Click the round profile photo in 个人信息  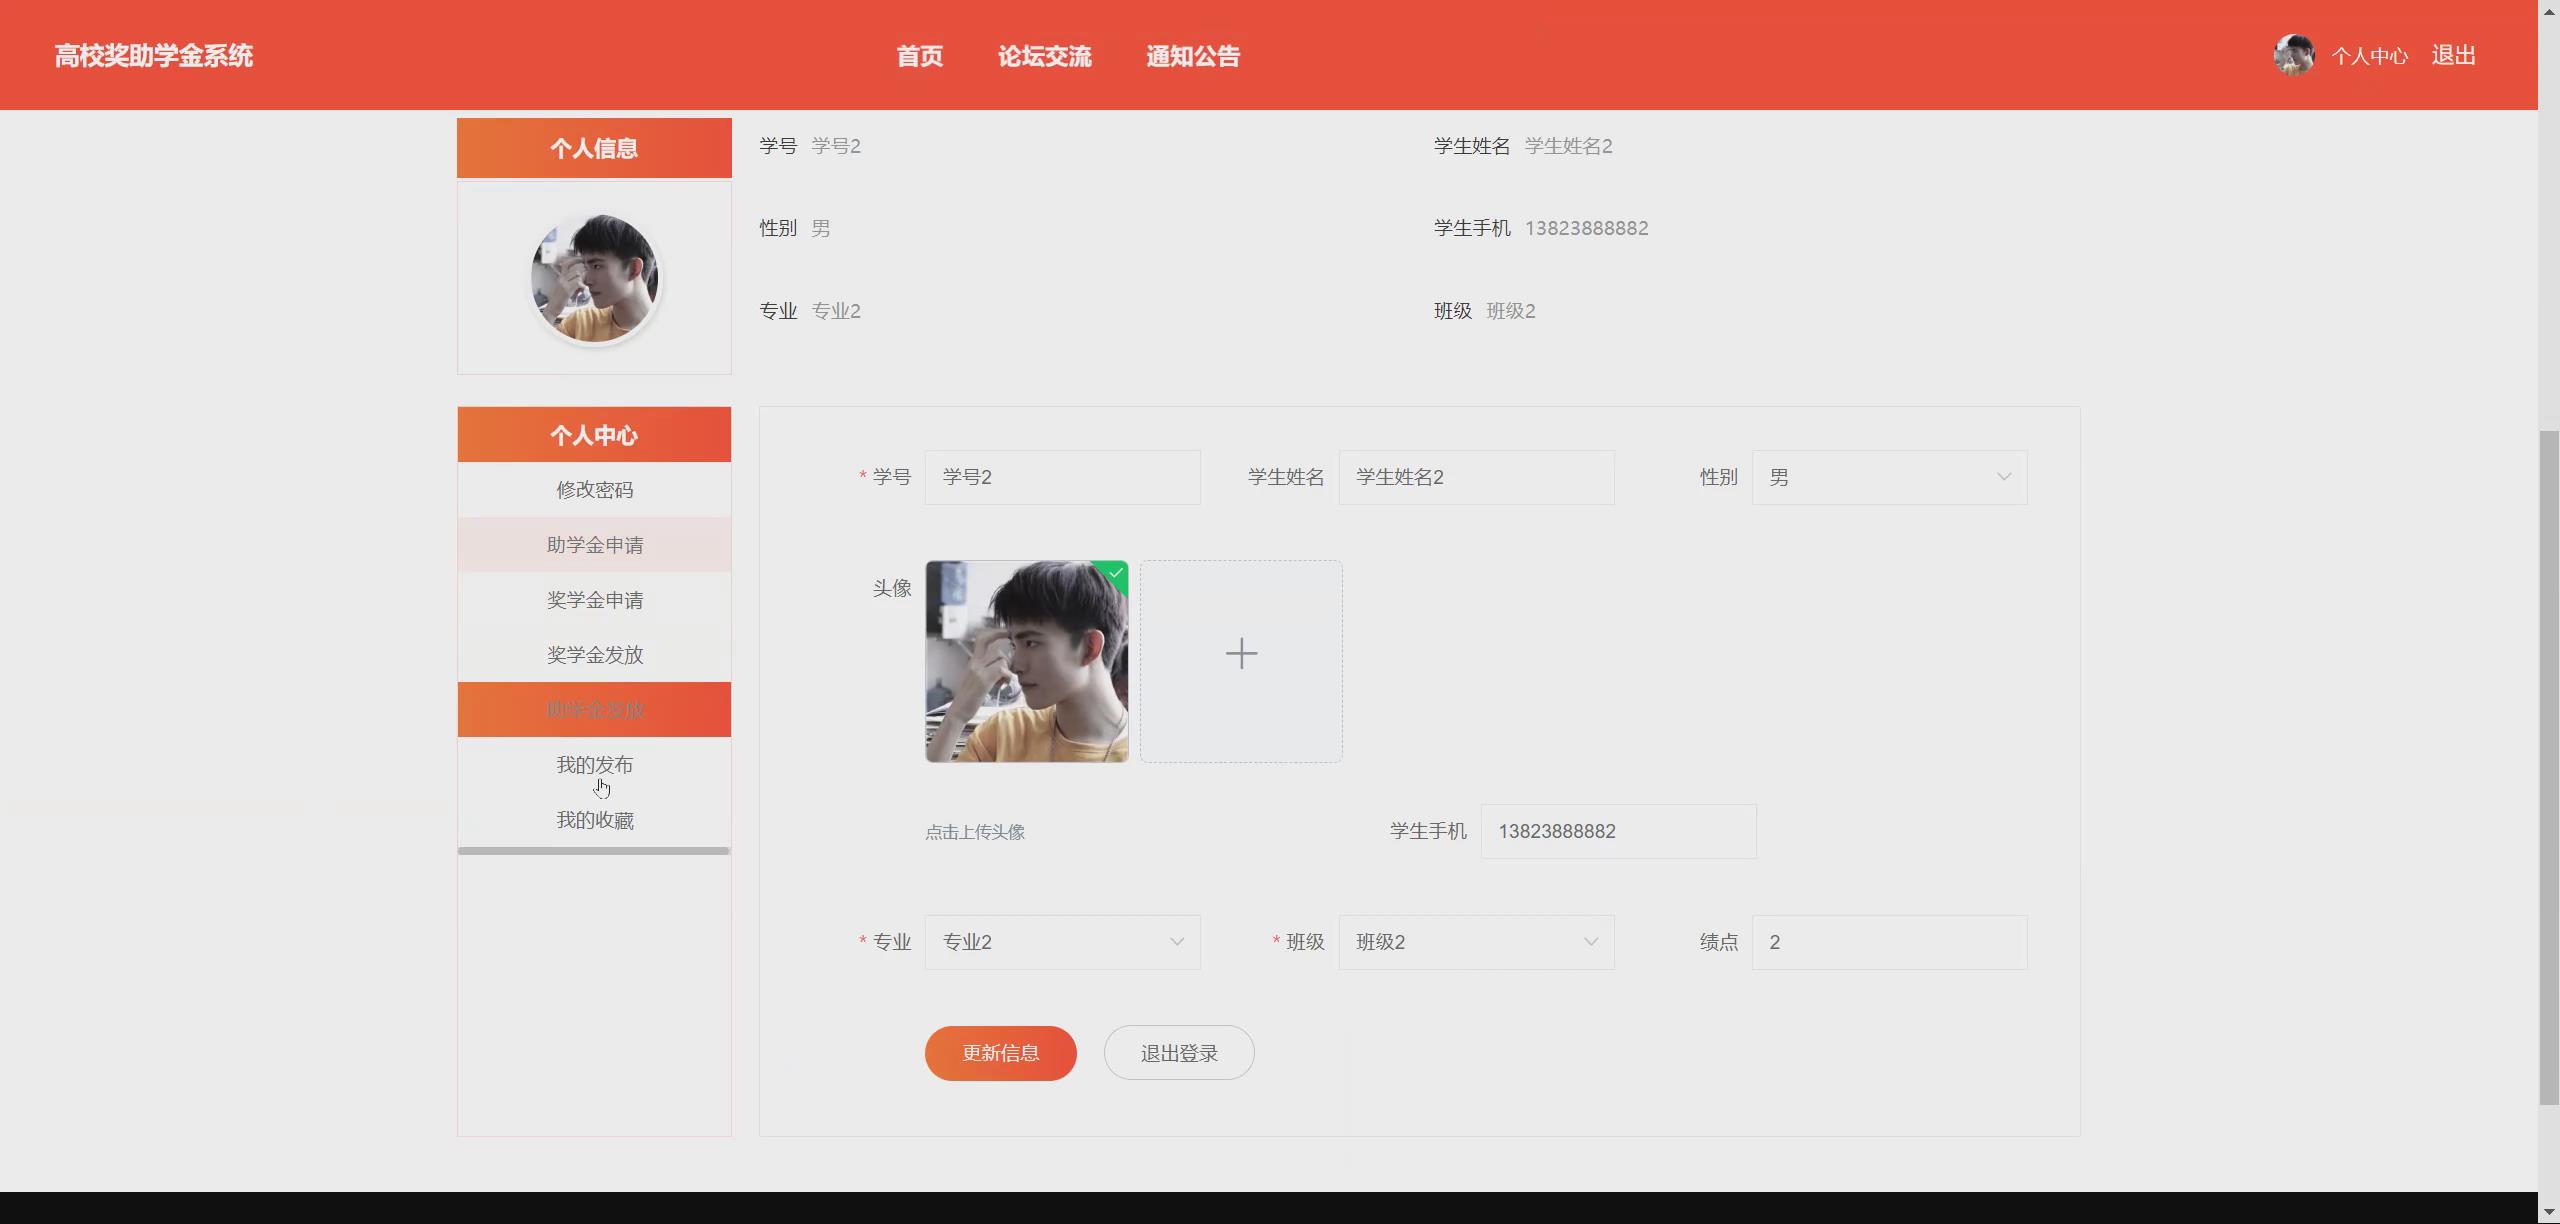(x=594, y=278)
